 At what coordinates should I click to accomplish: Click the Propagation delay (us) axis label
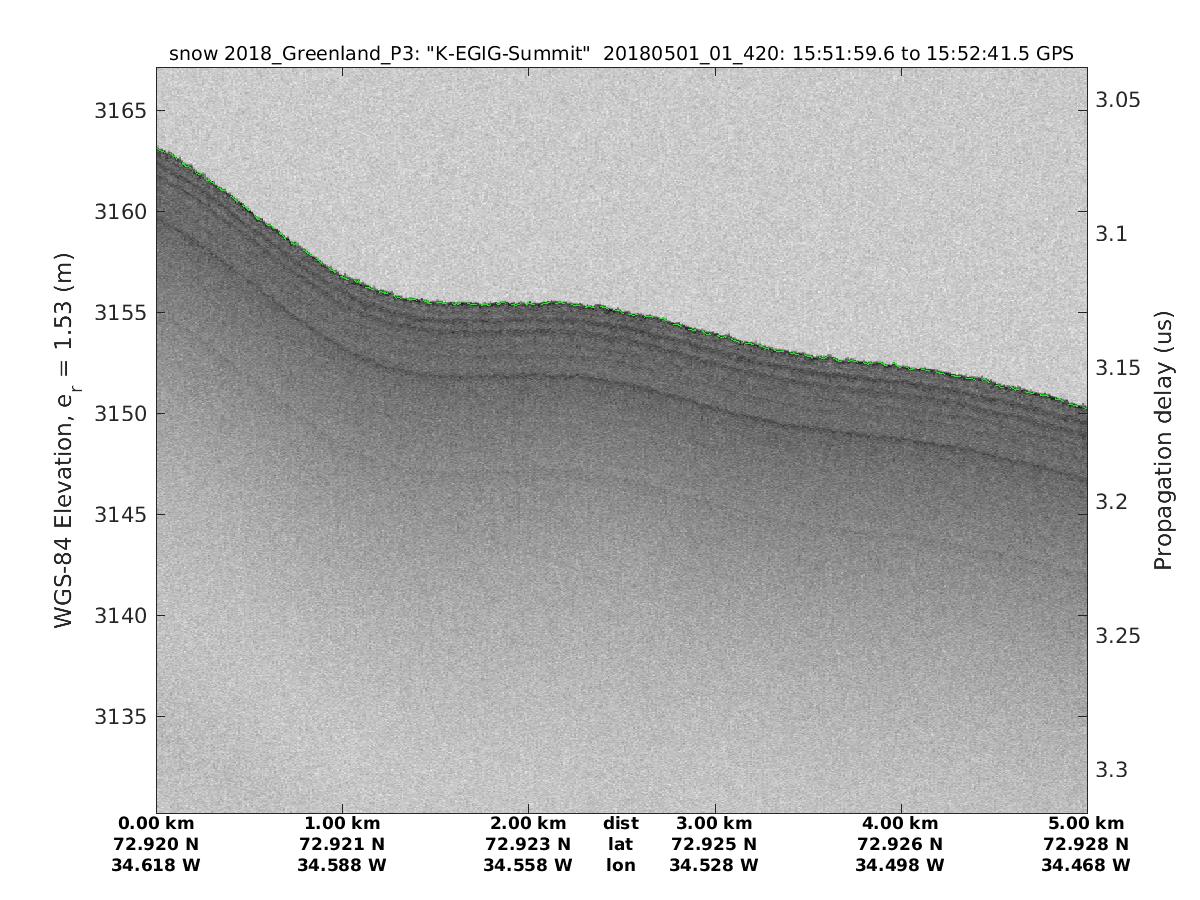1162,440
